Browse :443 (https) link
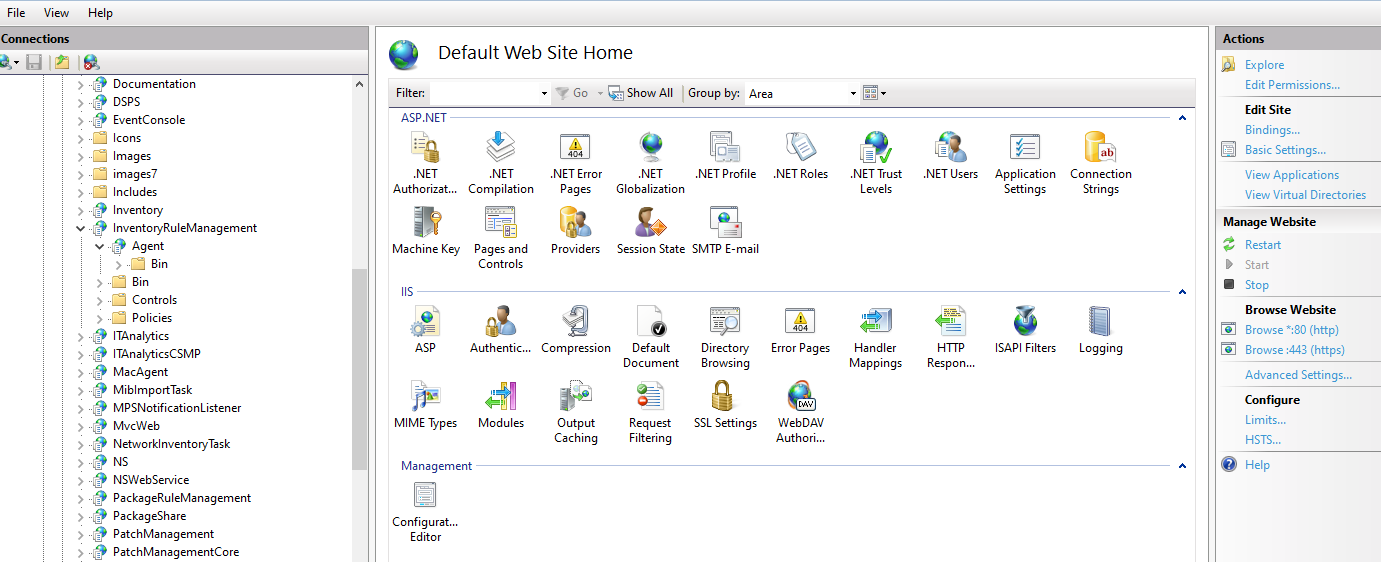This screenshot has width=1381, height=562. tap(1295, 350)
